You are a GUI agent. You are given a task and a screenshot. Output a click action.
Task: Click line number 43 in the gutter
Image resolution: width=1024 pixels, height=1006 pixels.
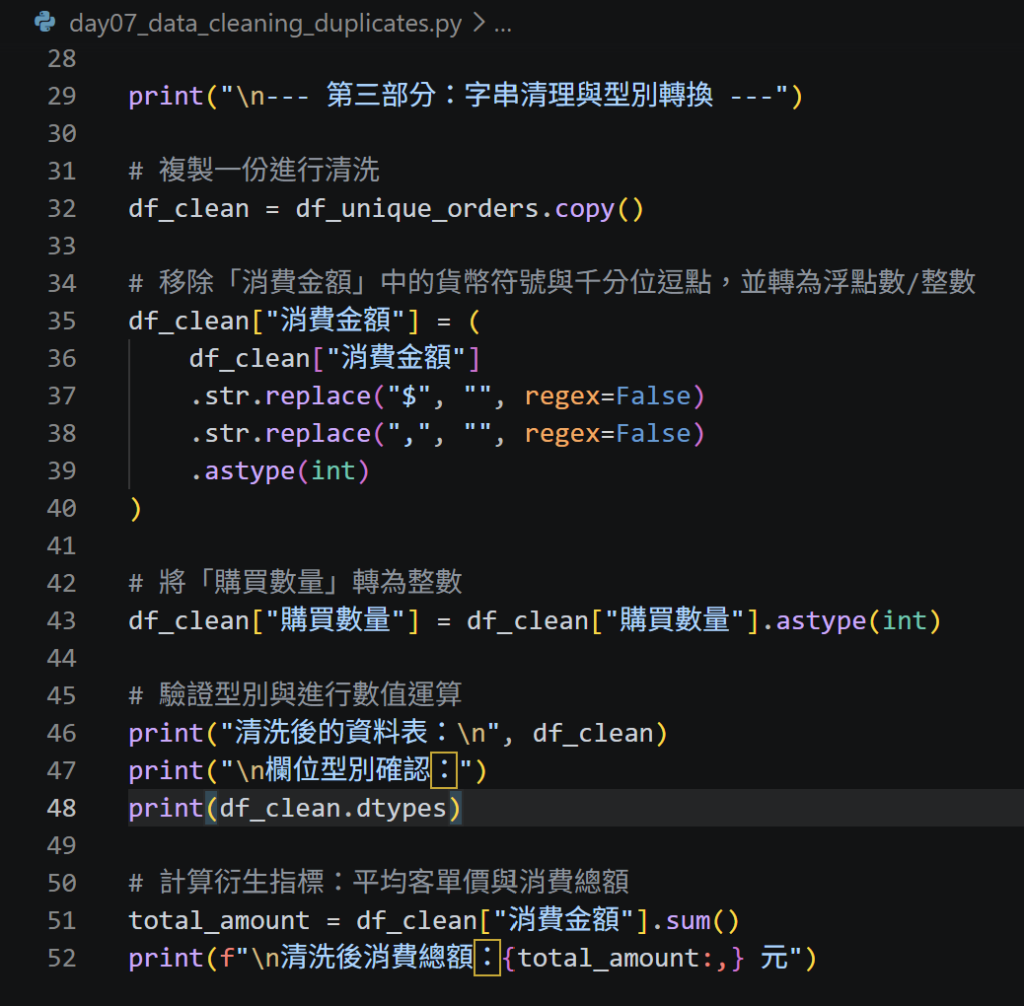(62, 621)
